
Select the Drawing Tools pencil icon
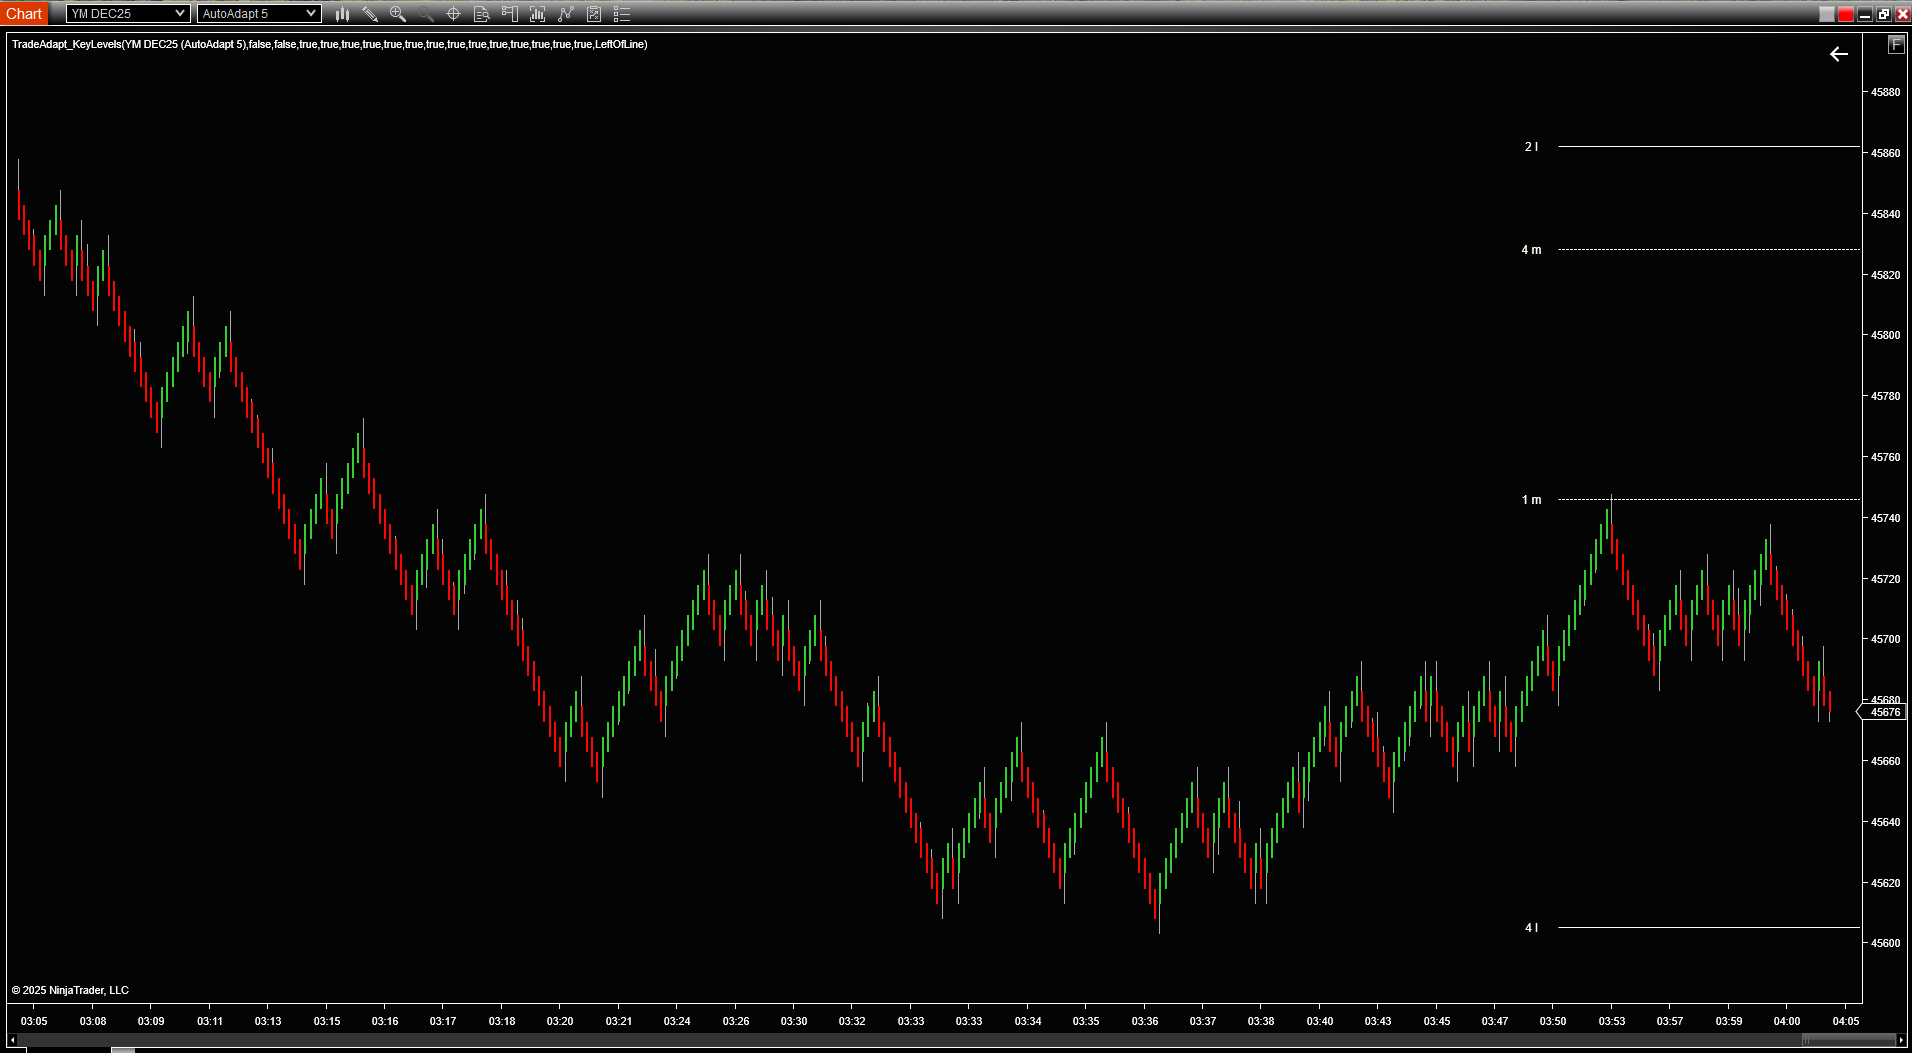pos(370,14)
